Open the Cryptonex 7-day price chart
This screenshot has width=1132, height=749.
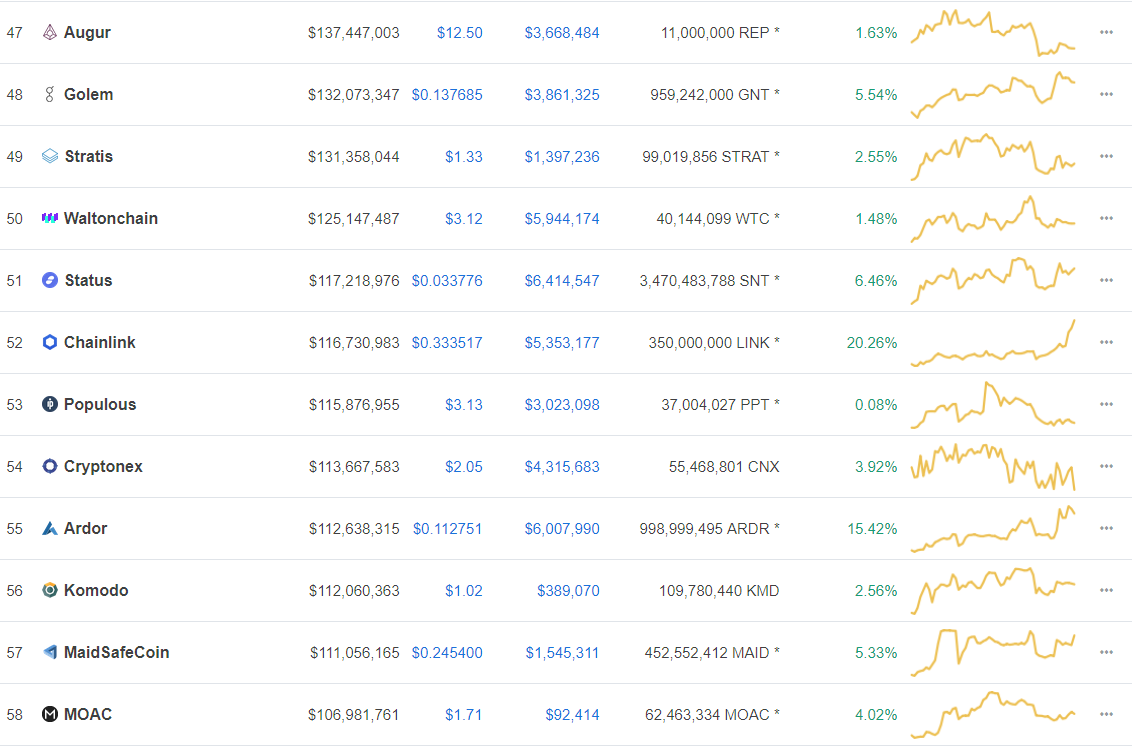[993, 467]
